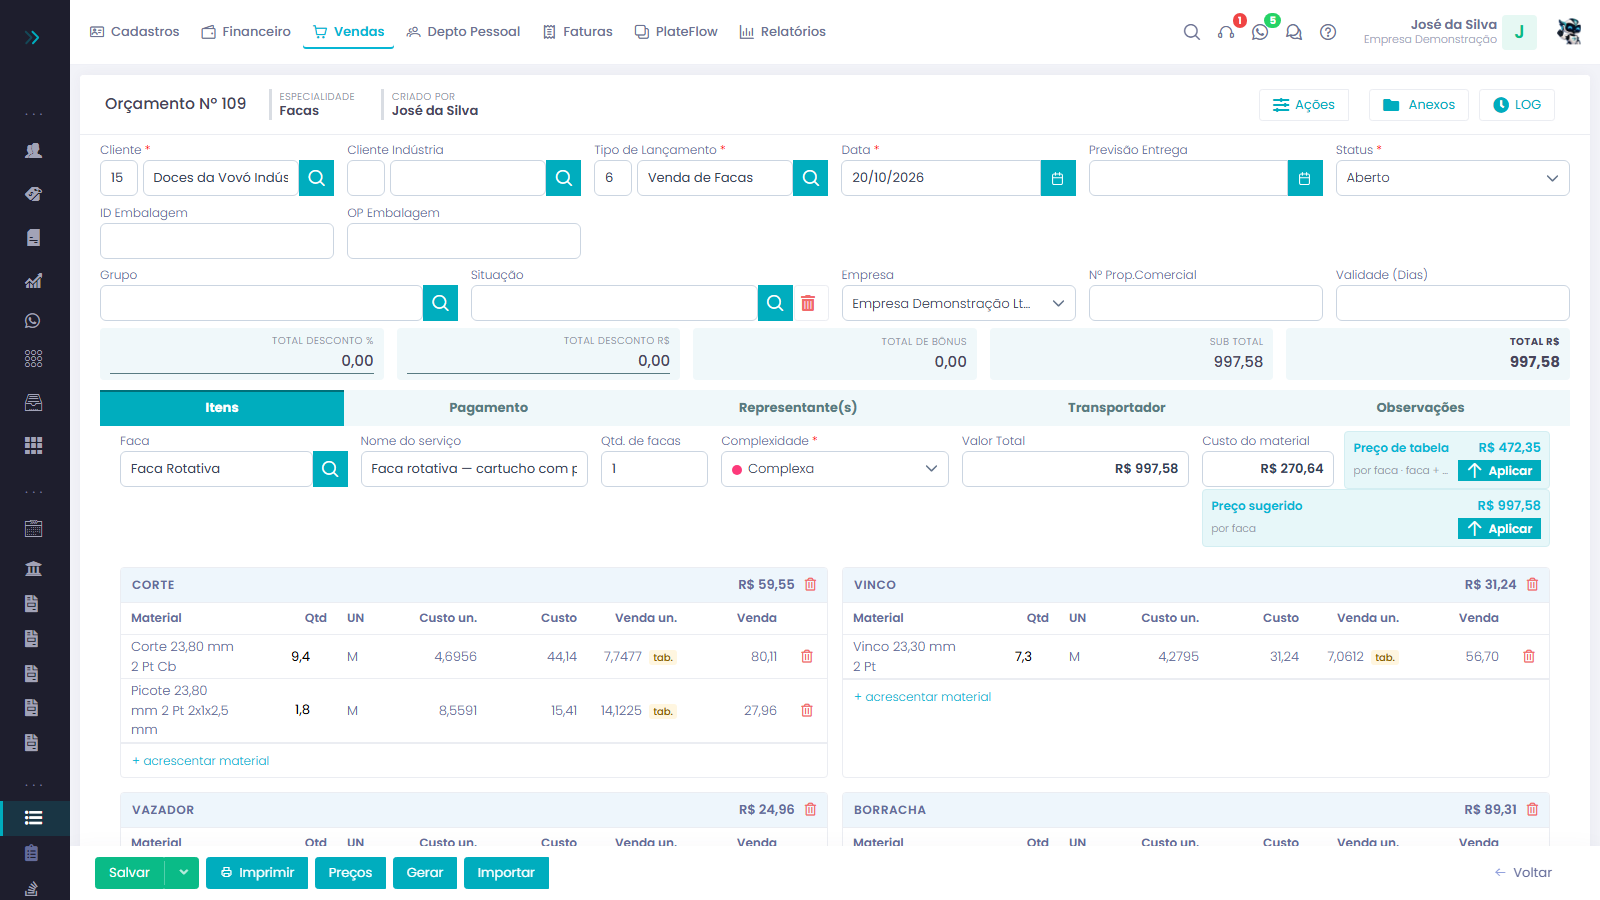Open the Financeiro menu
This screenshot has height=900, width=1600.
click(246, 32)
